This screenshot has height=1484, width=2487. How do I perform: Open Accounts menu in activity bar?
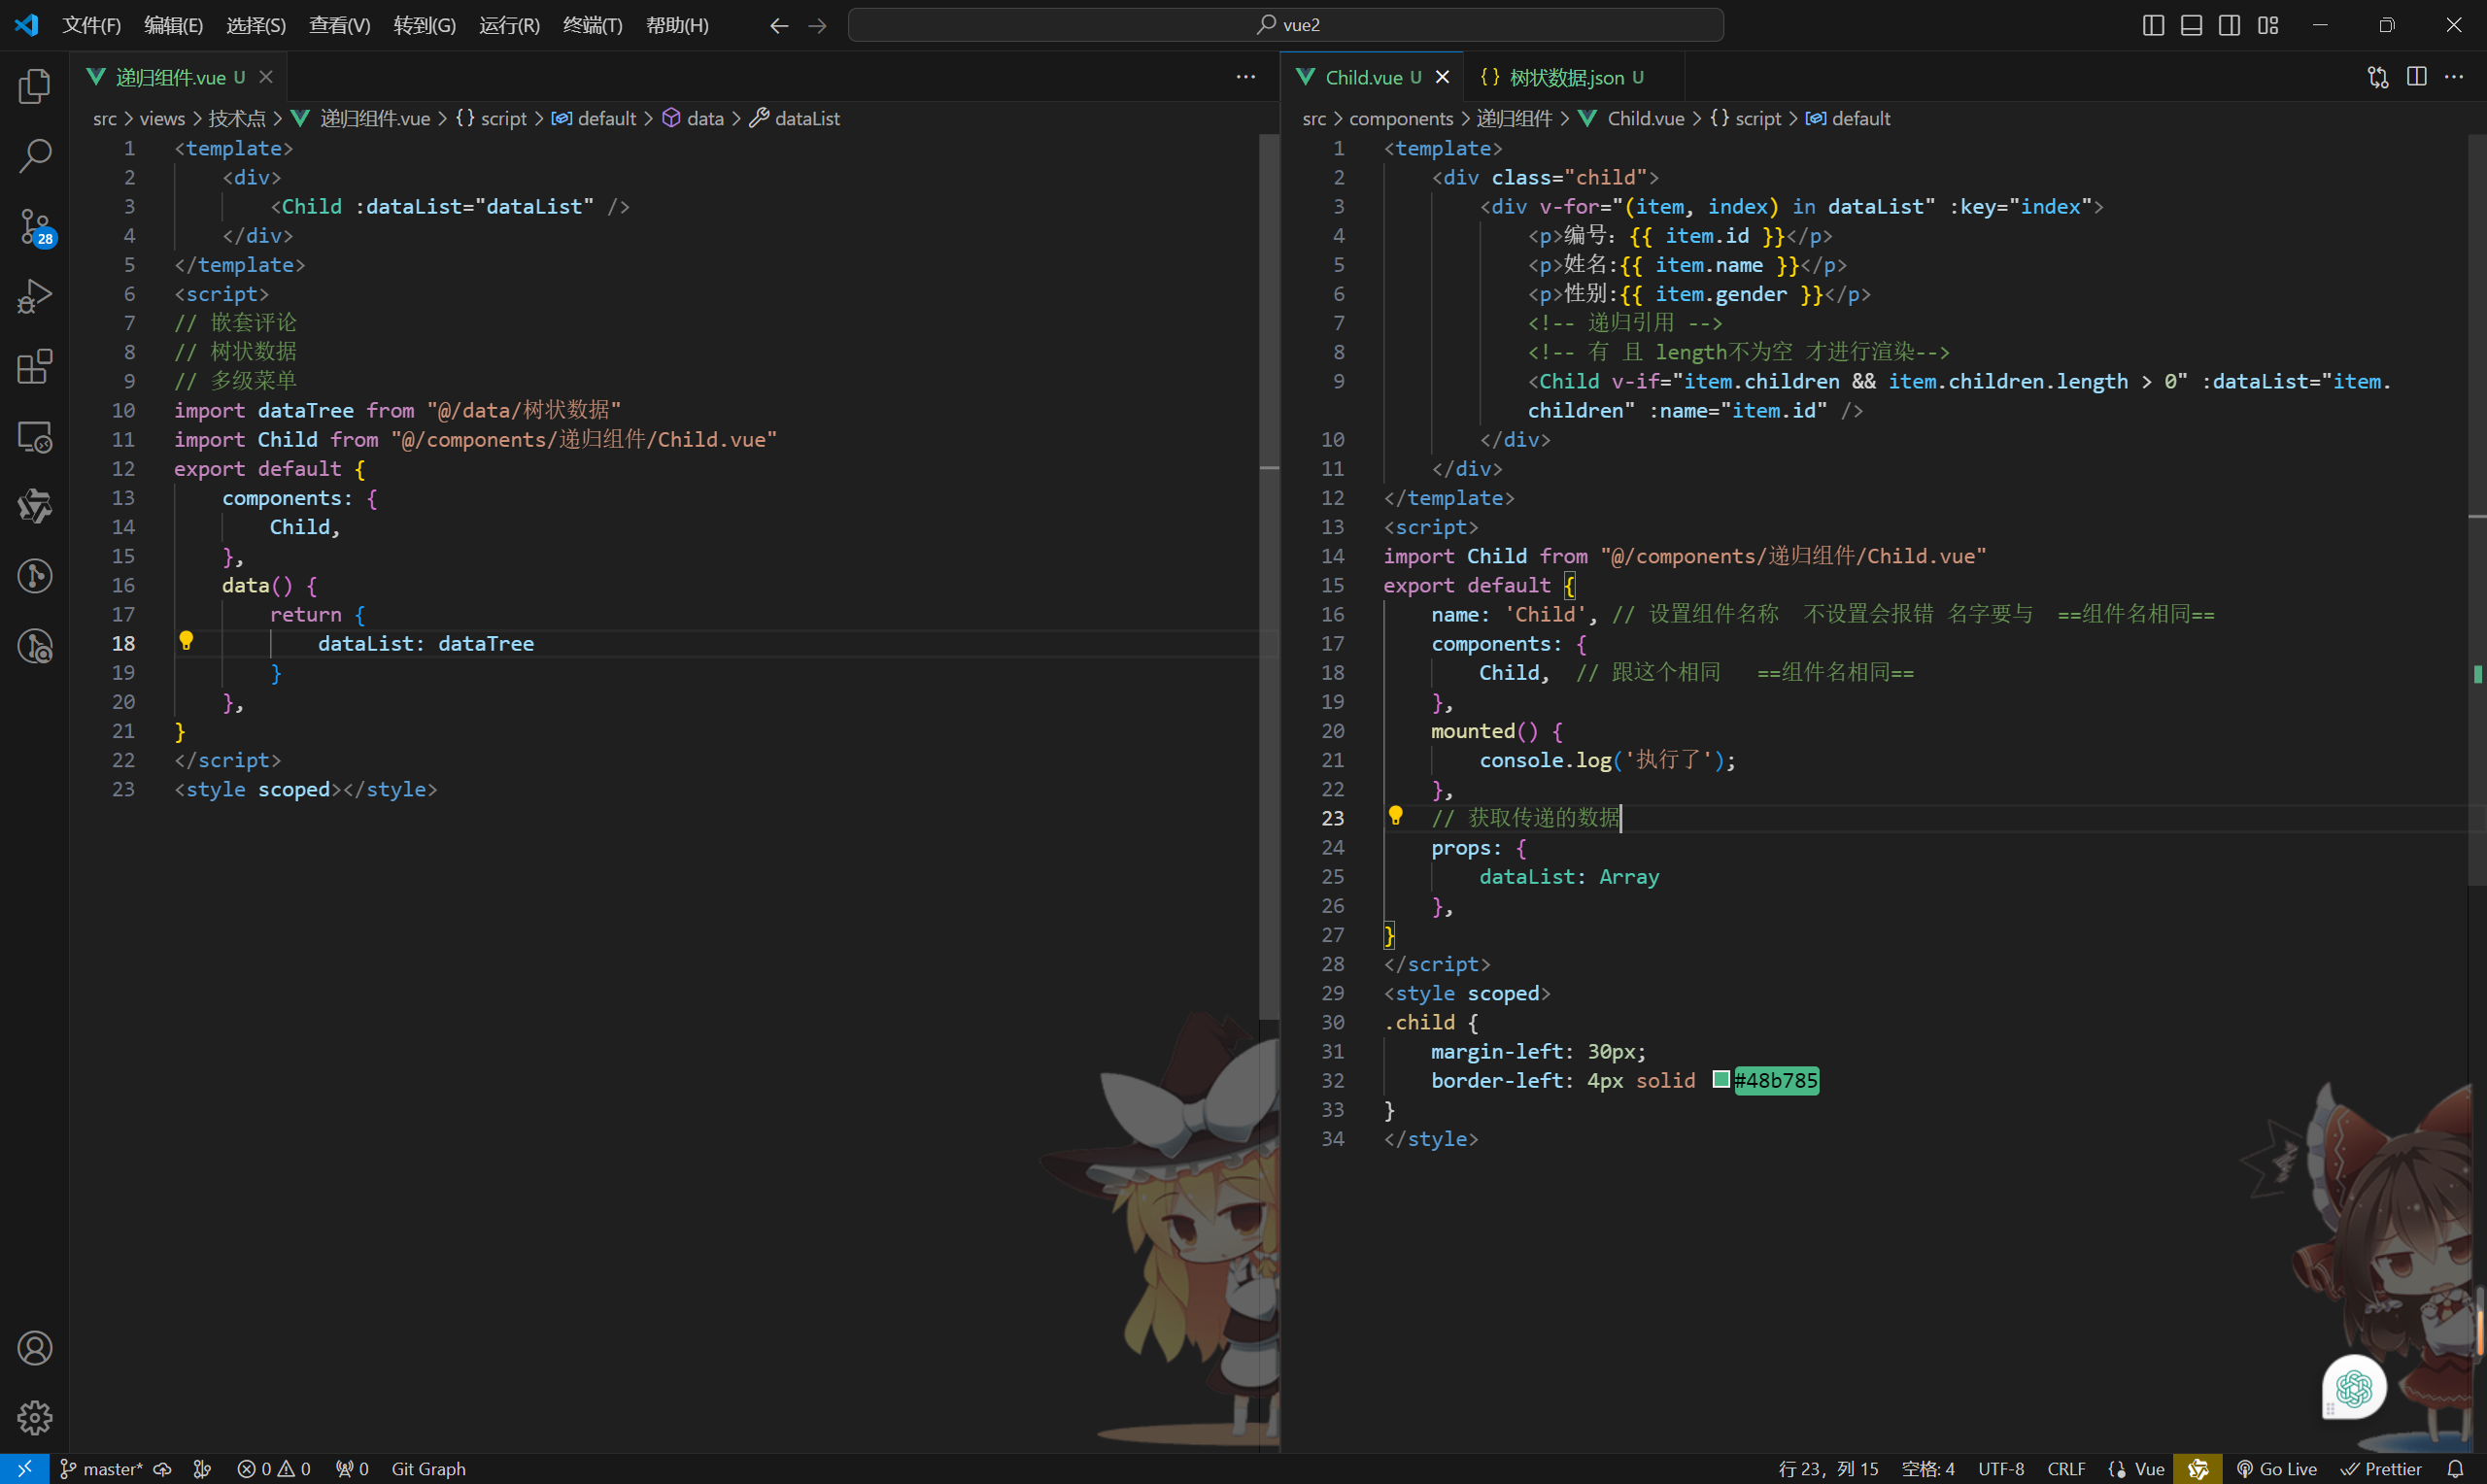pyautogui.click(x=35, y=1348)
